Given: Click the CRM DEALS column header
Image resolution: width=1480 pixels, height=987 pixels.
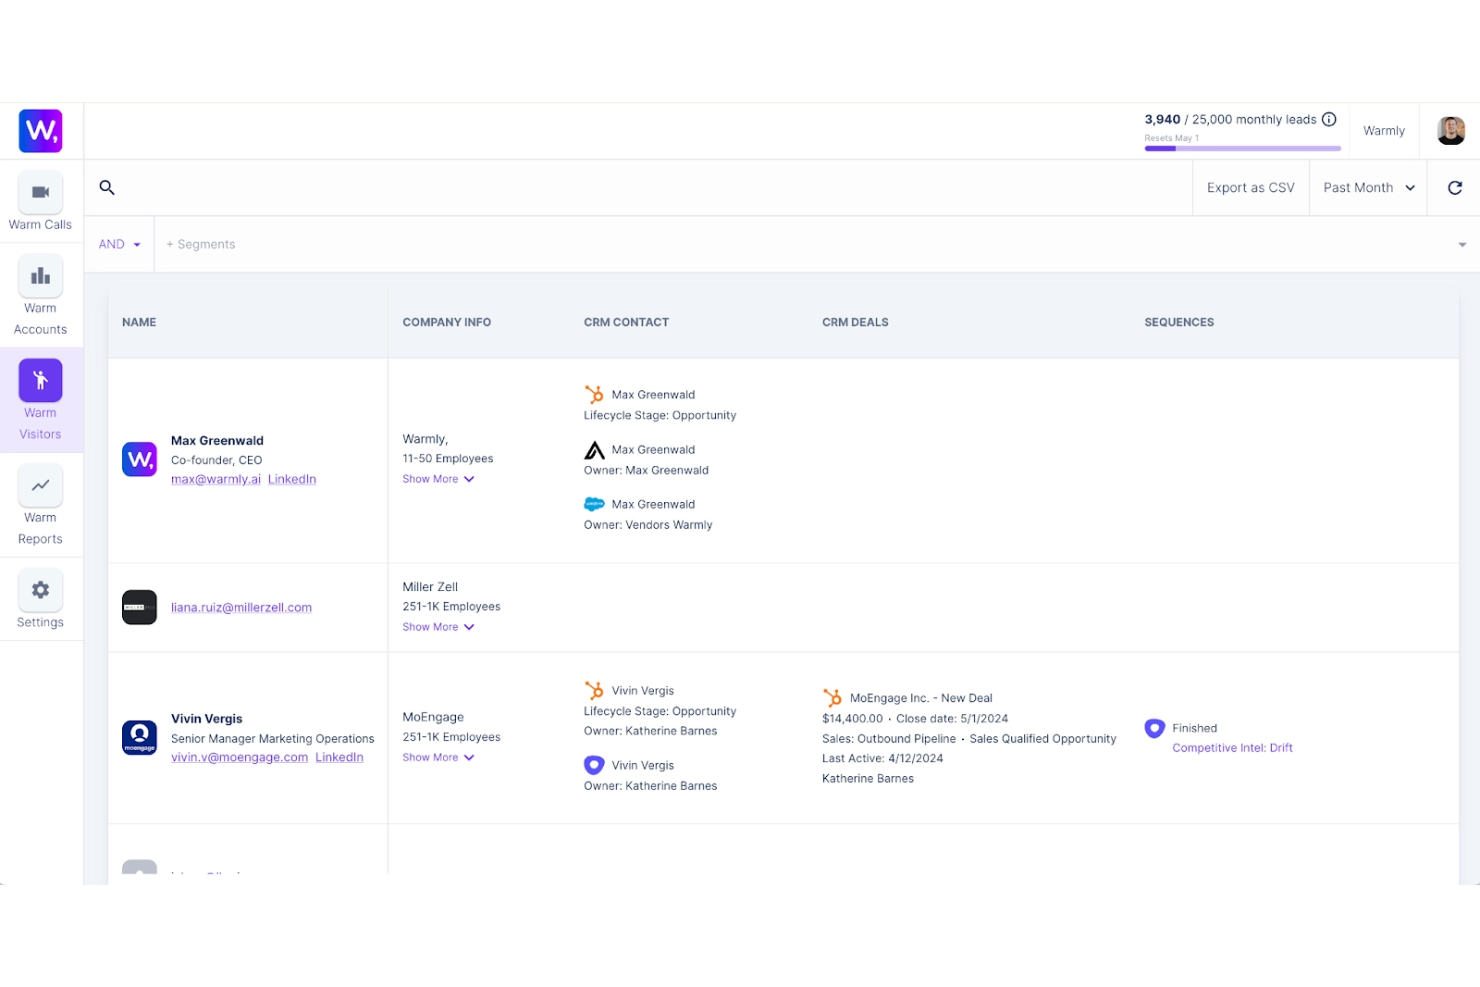Looking at the screenshot, I should pos(855,322).
